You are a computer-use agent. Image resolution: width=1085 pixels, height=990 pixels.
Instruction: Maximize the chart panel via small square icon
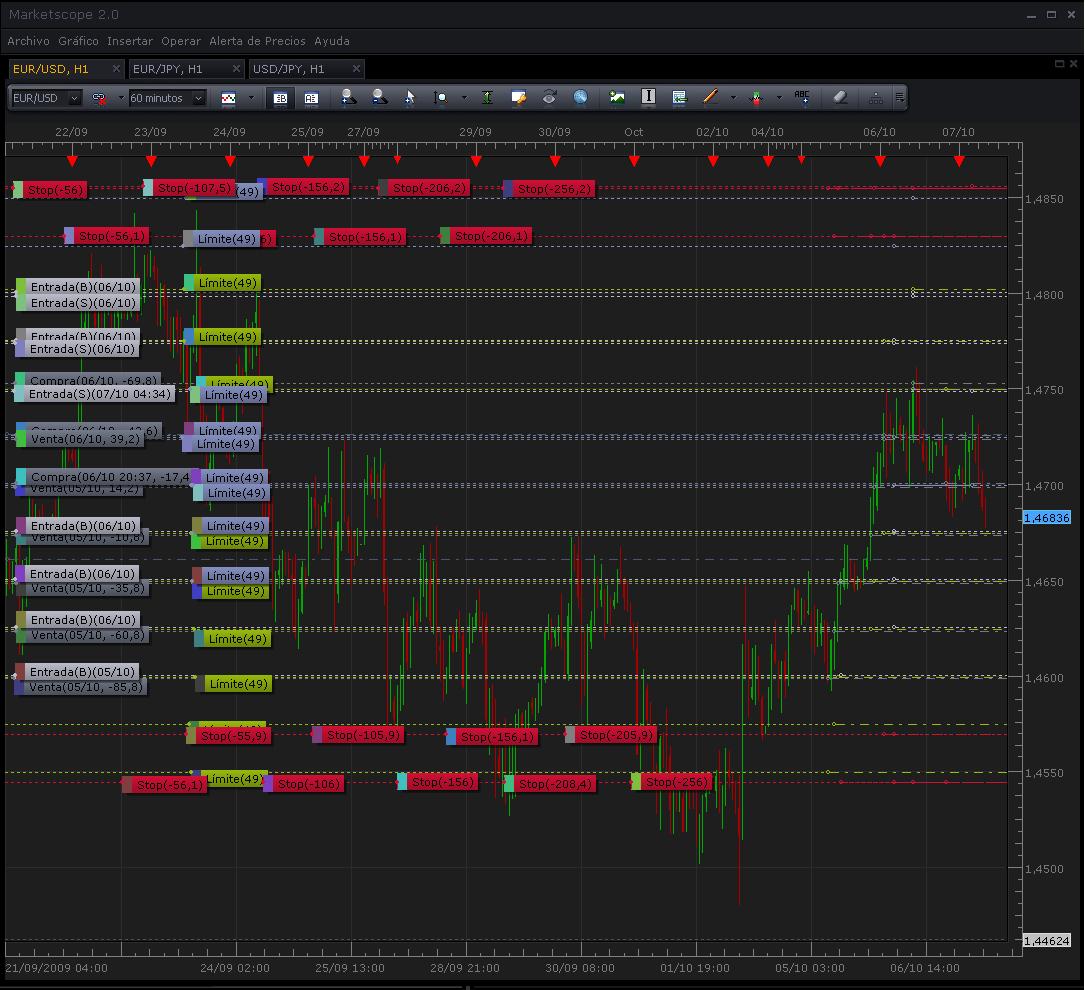(1059, 64)
